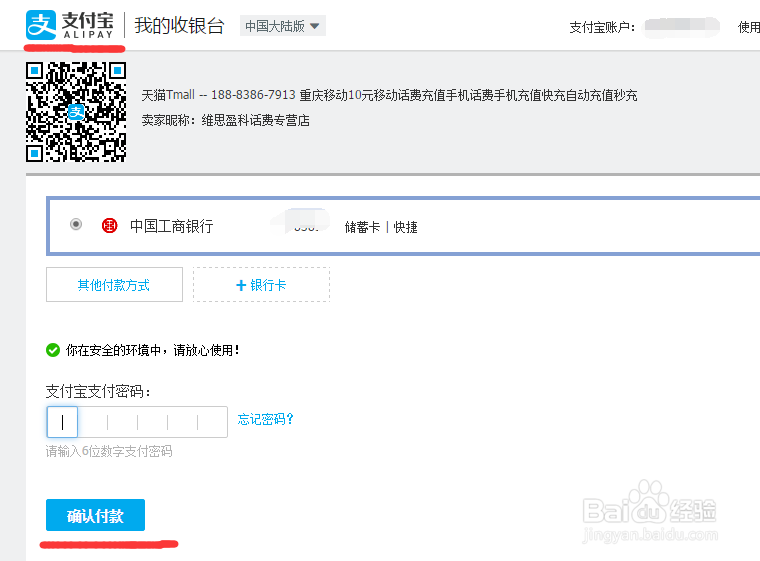The image size is (760, 561).
Task: Click the last payment password digit box
Action: (x=212, y=422)
